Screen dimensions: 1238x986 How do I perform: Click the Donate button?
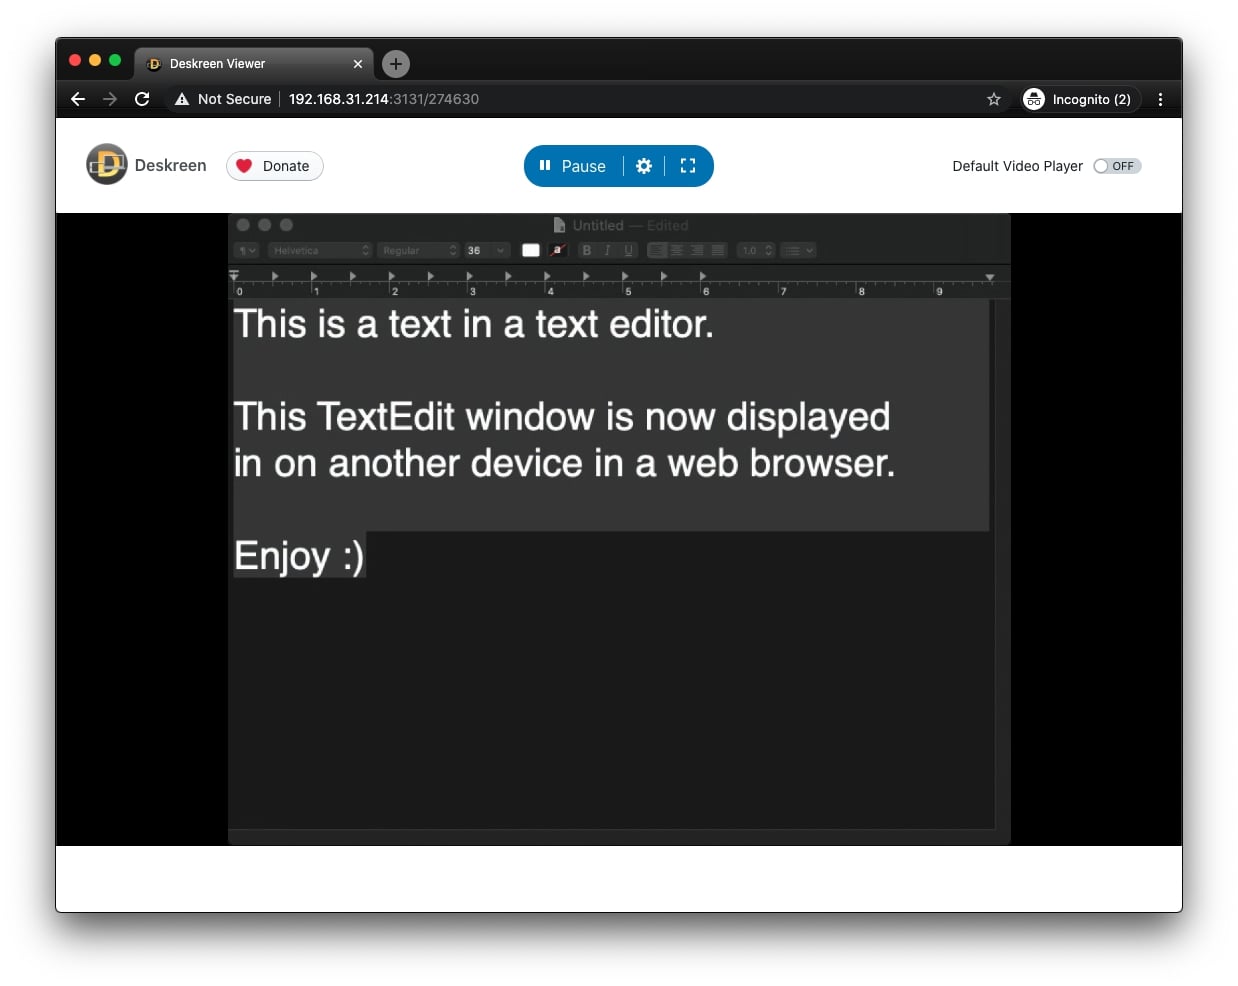click(x=274, y=166)
